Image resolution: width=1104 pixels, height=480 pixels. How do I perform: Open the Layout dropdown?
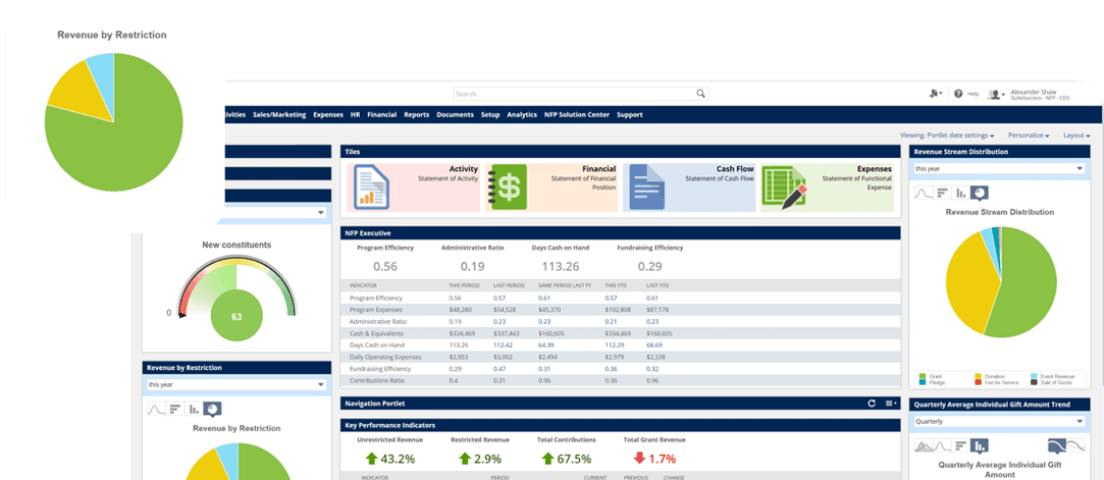click(1077, 135)
